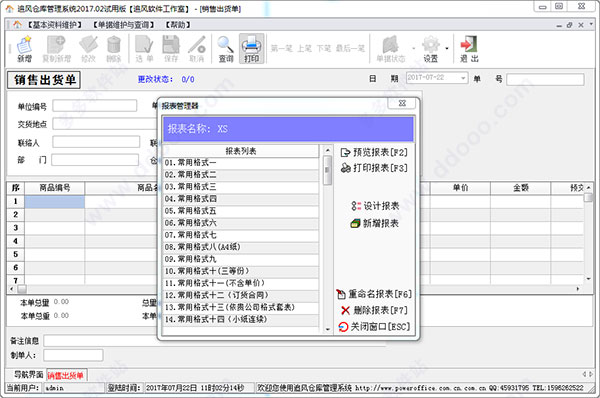600x398 pixels.
Task: Click the 制单人 input field
Action: 73,355
